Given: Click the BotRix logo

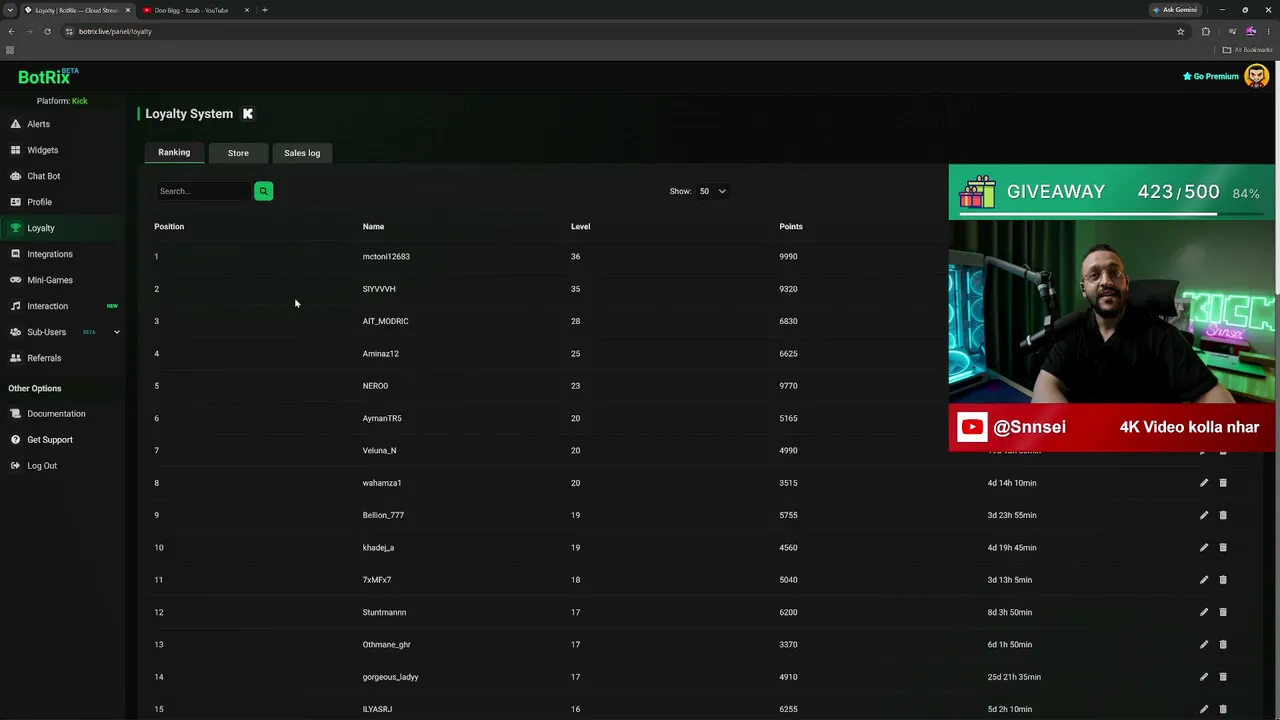Looking at the screenshot, I should (47, 76).
